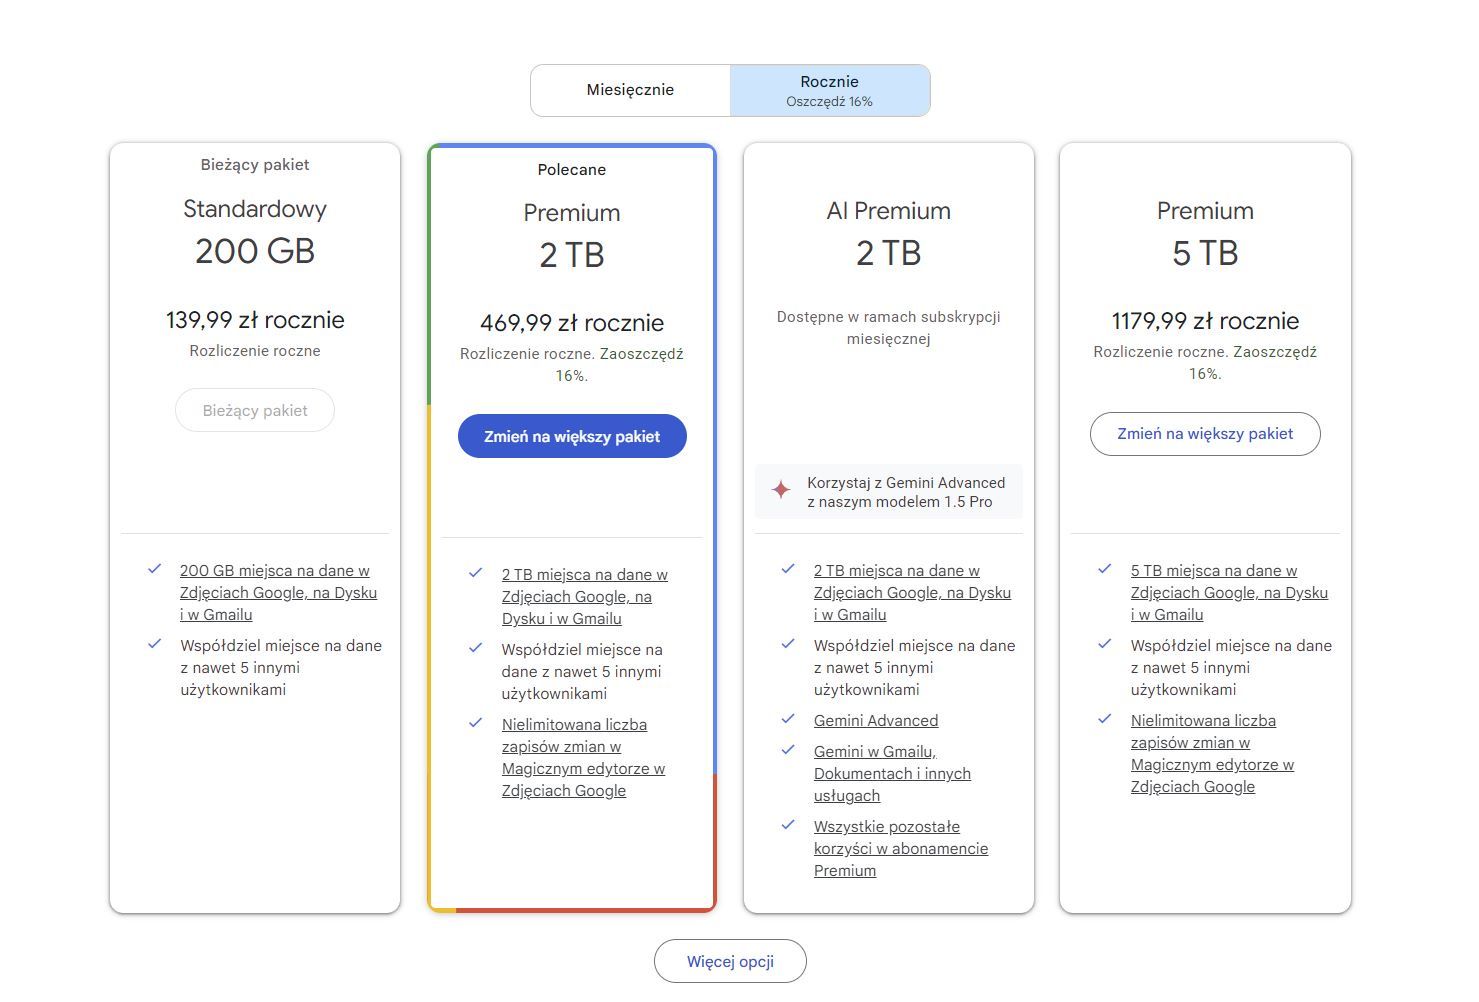This screenshot has width=1479, height=1002.
Task: Click checkmark beside sharing row in Polecane card
Action: (476, 648)
